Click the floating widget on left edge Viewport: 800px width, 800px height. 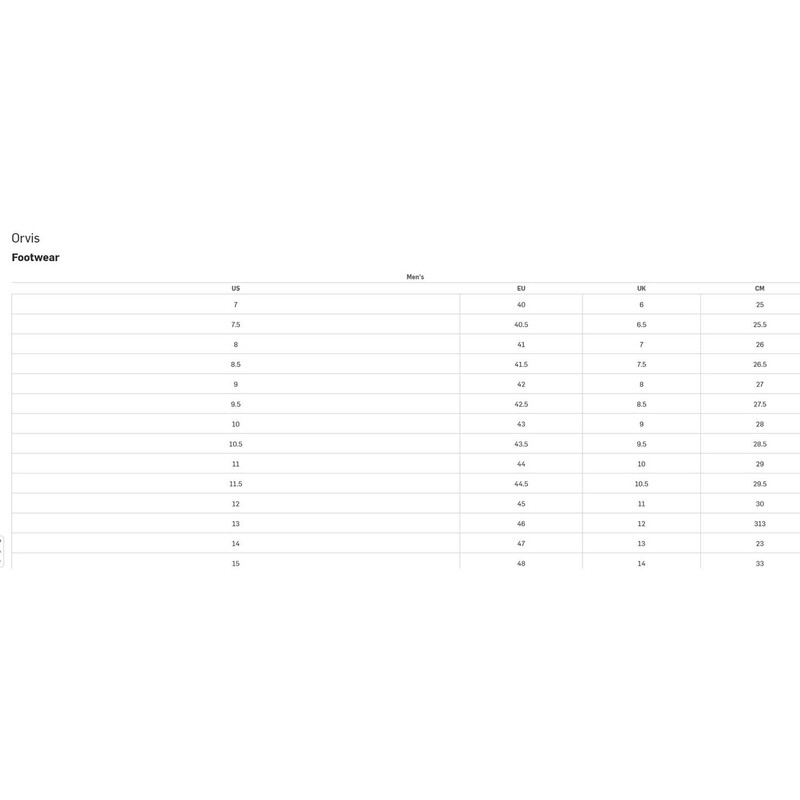pos(2,550)
